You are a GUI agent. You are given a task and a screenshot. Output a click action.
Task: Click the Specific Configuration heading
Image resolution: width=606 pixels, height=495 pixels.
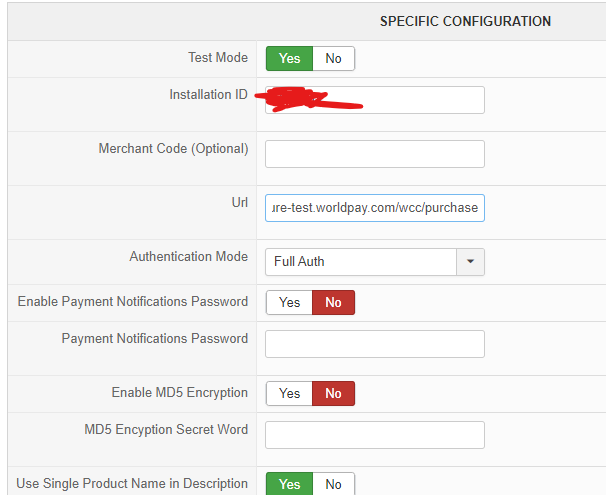465,21
